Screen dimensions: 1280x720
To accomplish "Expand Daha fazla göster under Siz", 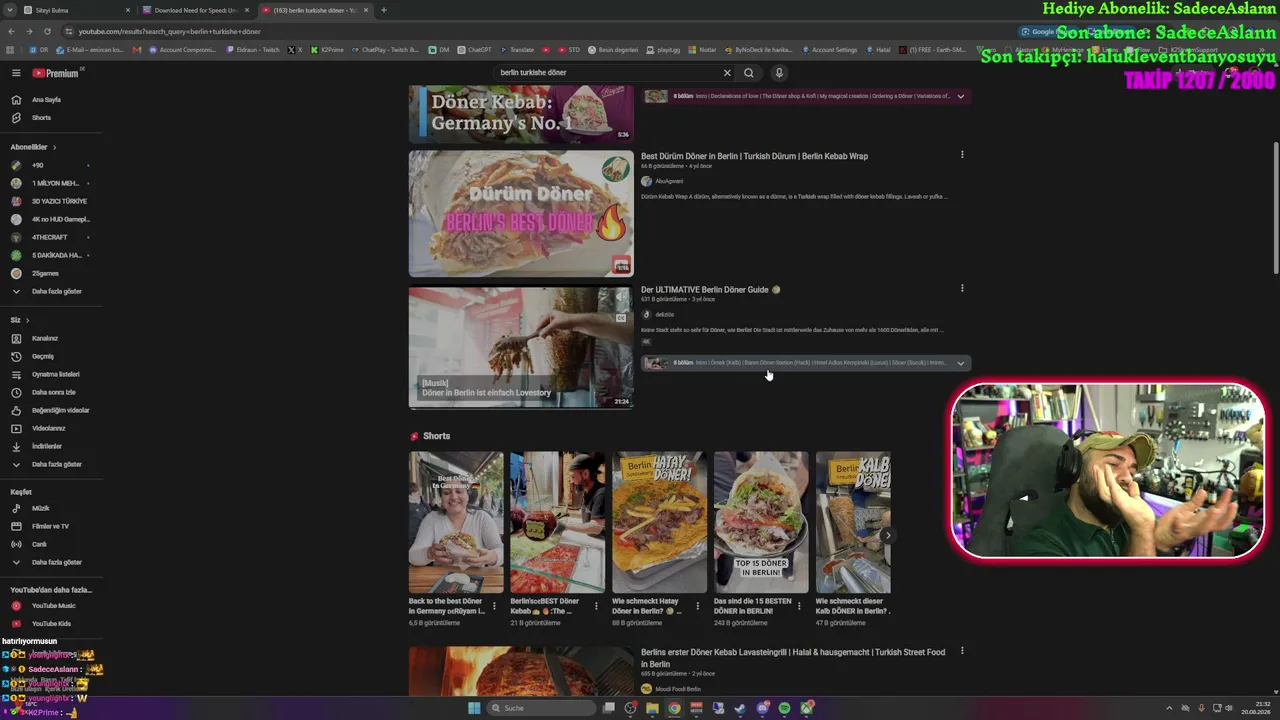I will (x=46, y=464).
